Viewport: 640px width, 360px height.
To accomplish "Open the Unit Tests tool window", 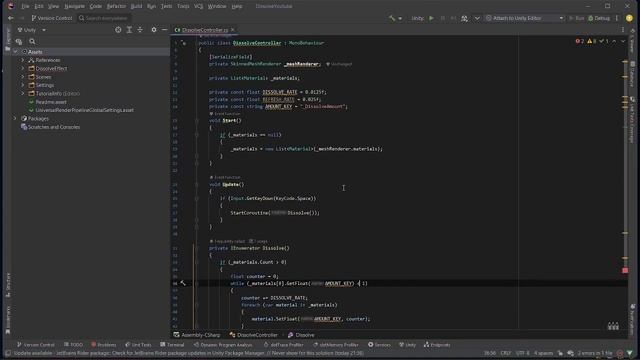I will 138,345.
